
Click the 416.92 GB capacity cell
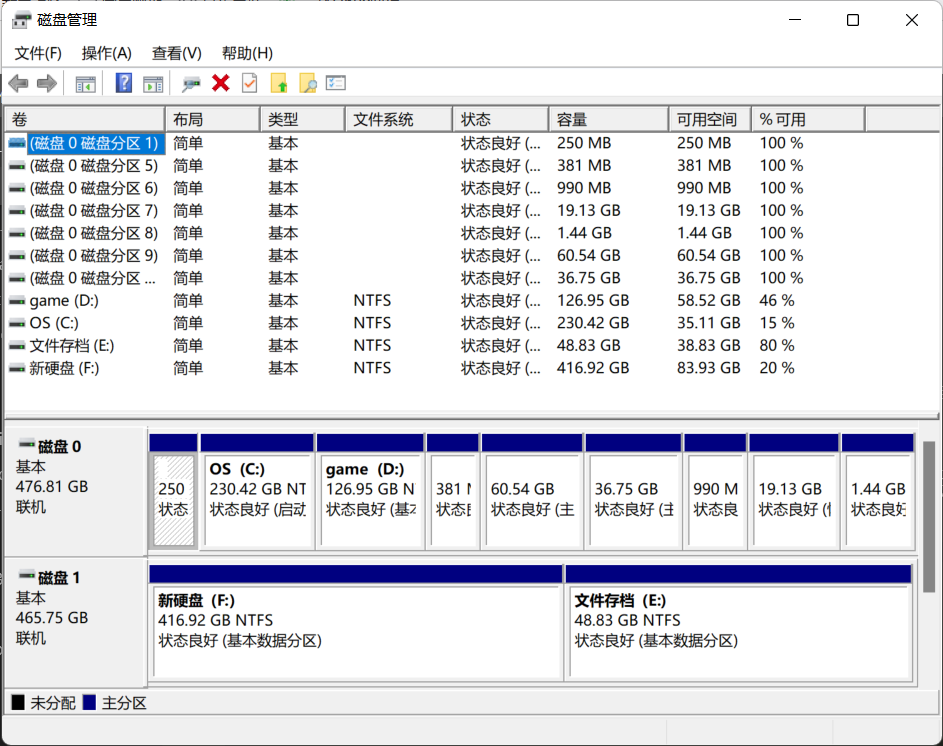pyautogui.click(x=593, y=368)
